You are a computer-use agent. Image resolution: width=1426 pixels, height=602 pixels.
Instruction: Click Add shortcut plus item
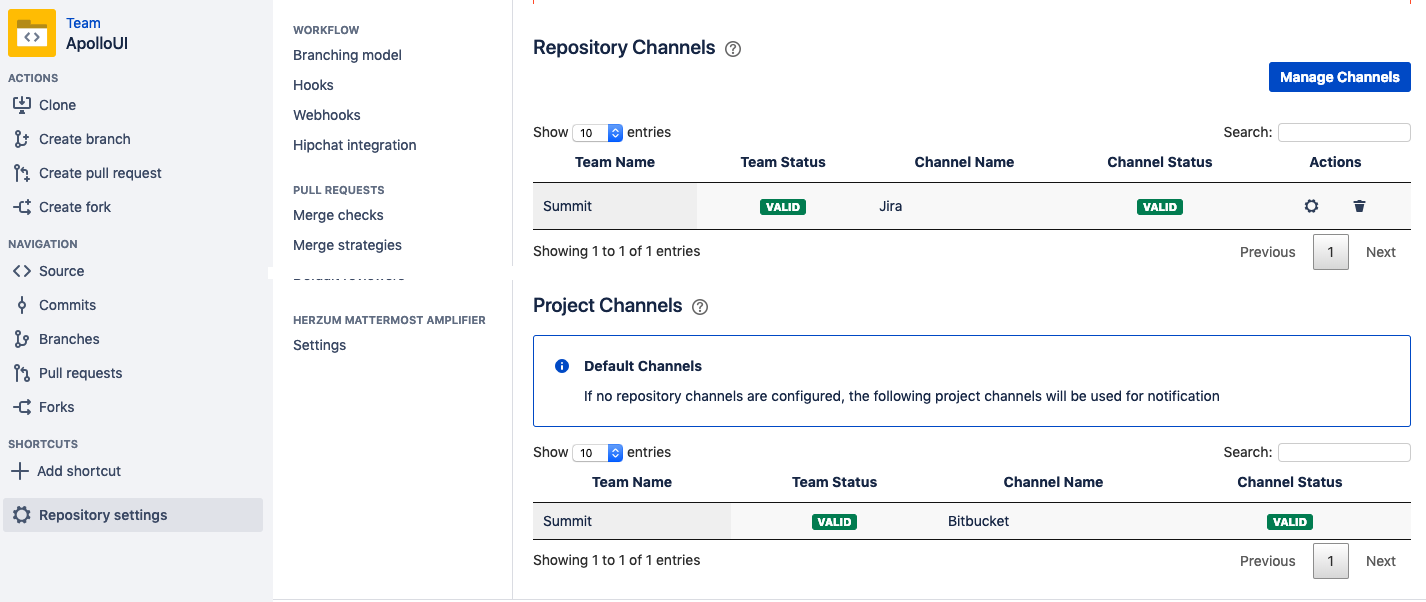(78, 471)
